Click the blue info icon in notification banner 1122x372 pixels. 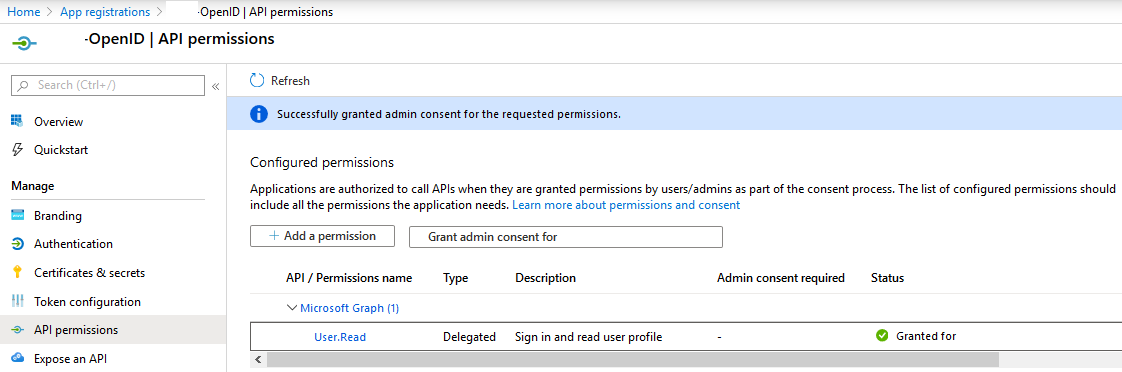tap(258, 114)
